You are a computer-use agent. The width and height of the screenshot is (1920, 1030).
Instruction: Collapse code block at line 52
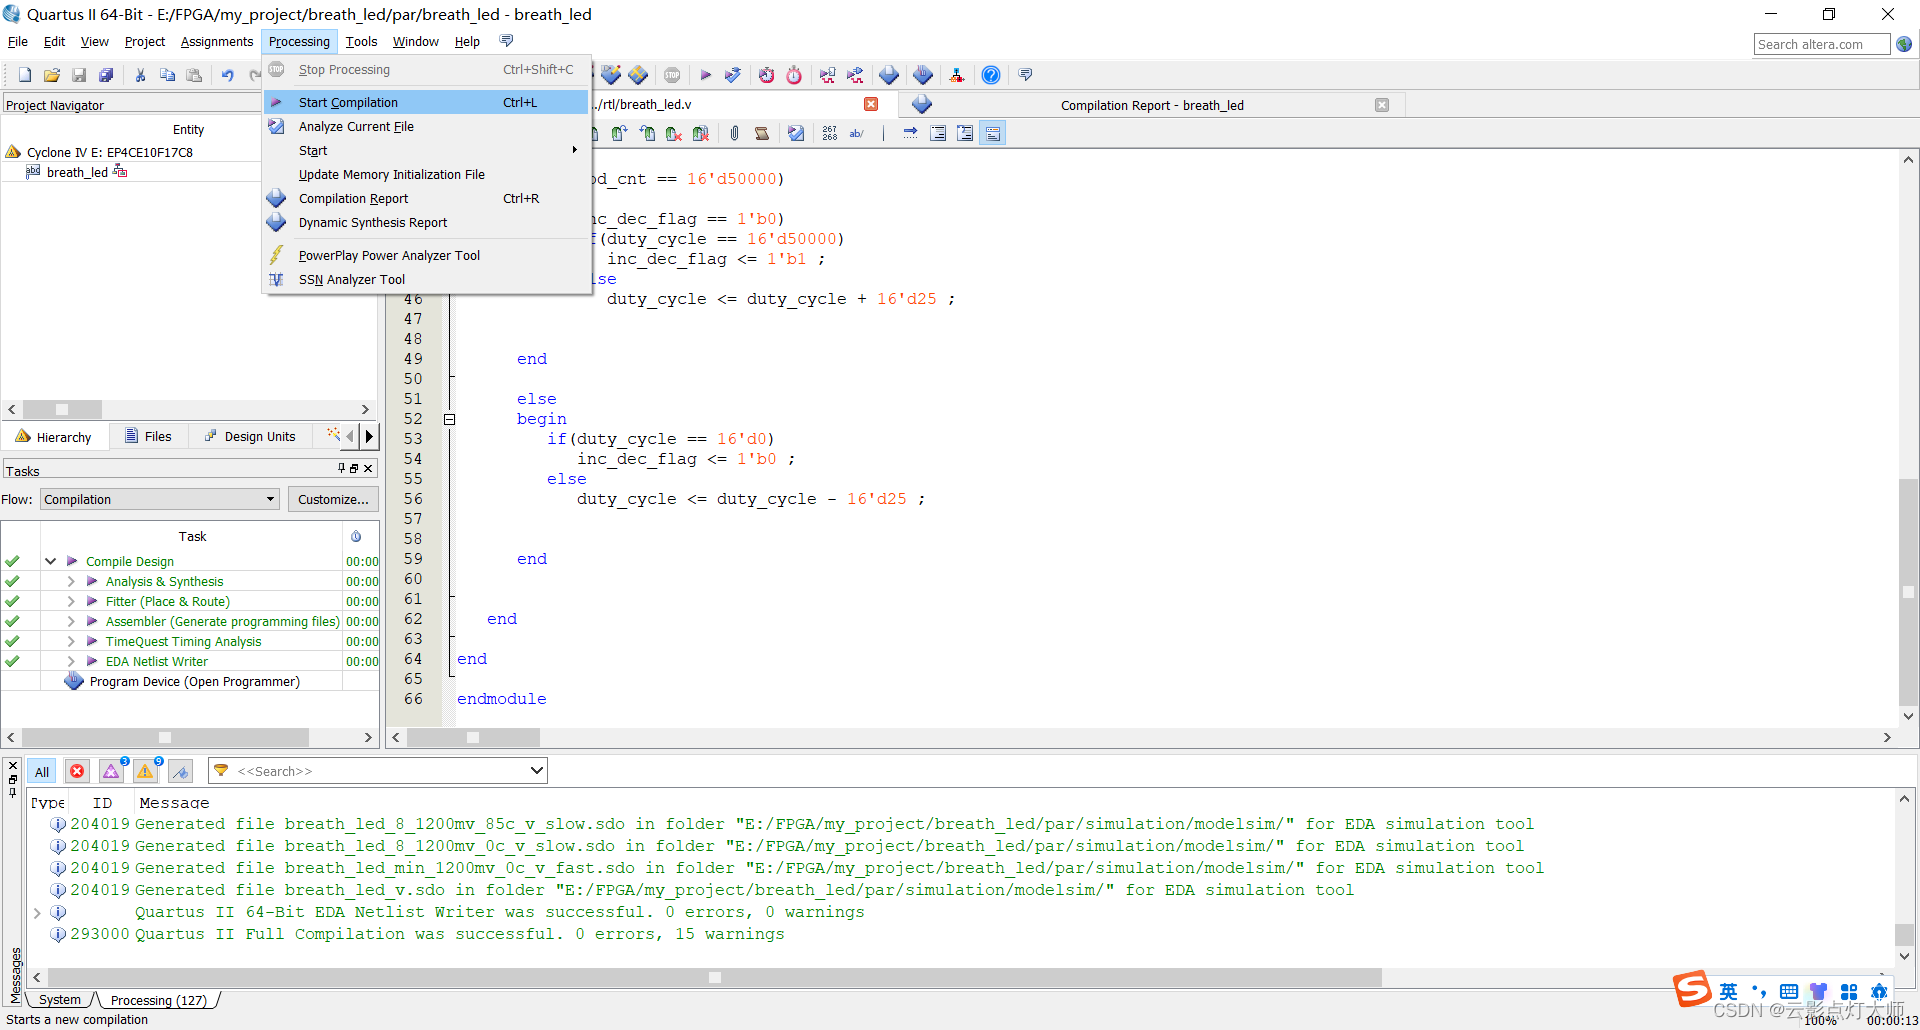pos(450,419)
